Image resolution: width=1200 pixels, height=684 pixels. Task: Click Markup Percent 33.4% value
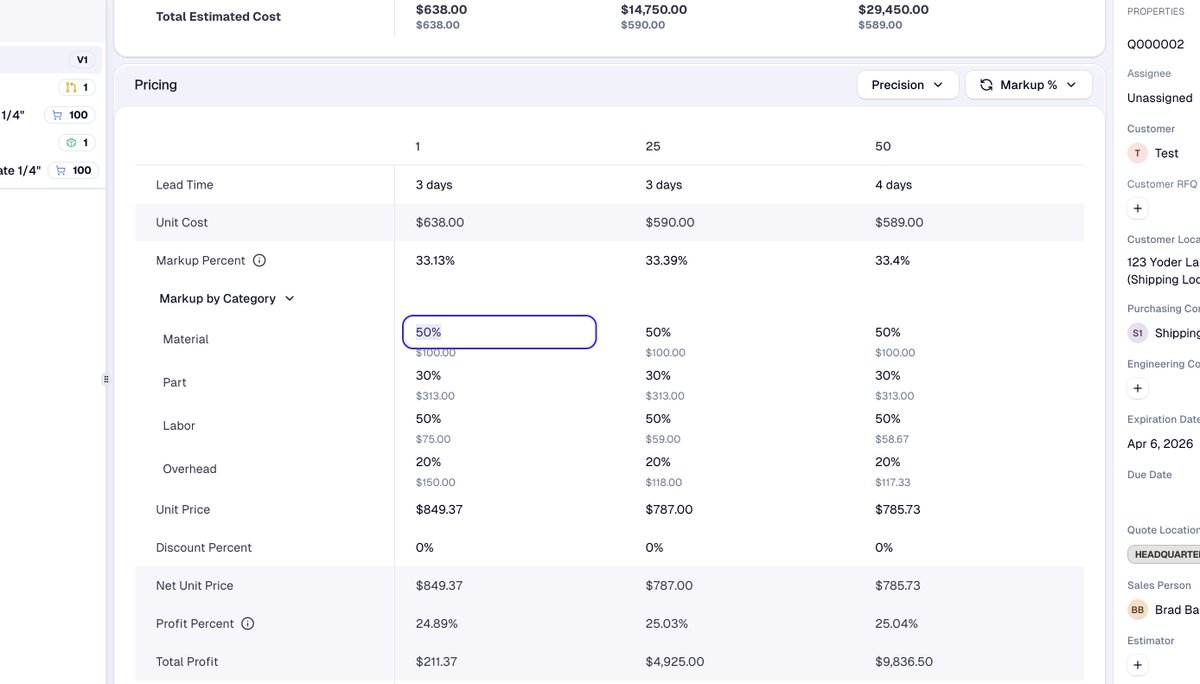click(x=892, y=261)
